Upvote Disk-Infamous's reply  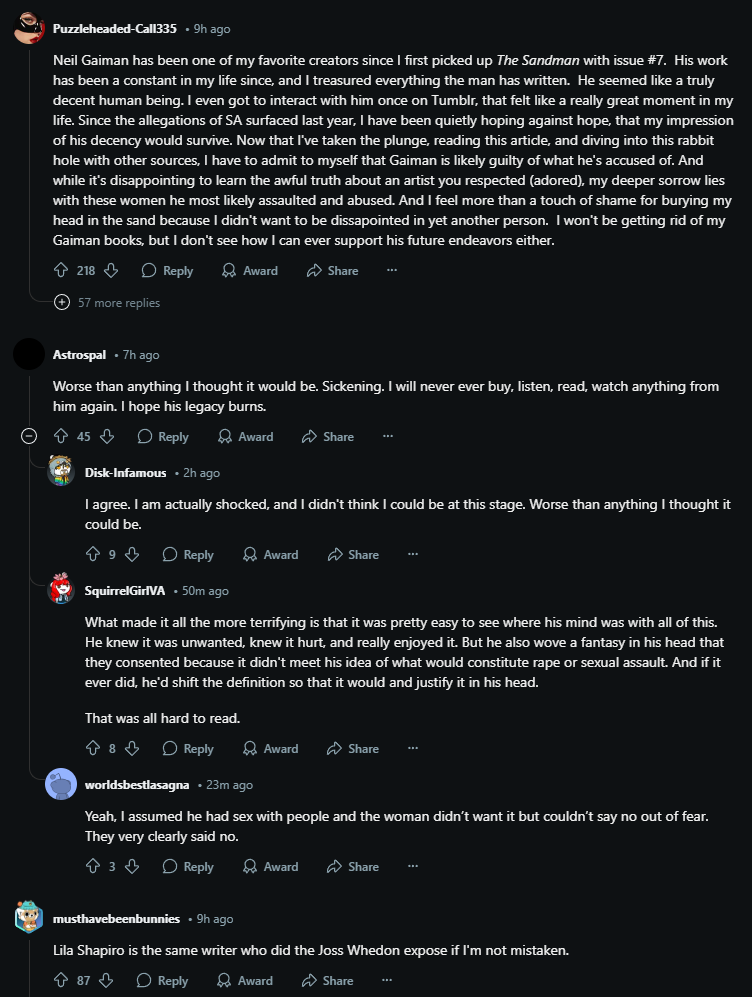[x=93, y=554]
